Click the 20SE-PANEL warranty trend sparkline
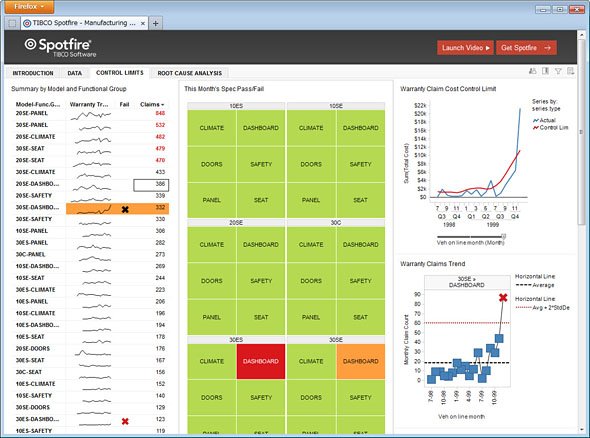The width and height of the screenshot is (590, 438). pos(91,116)
